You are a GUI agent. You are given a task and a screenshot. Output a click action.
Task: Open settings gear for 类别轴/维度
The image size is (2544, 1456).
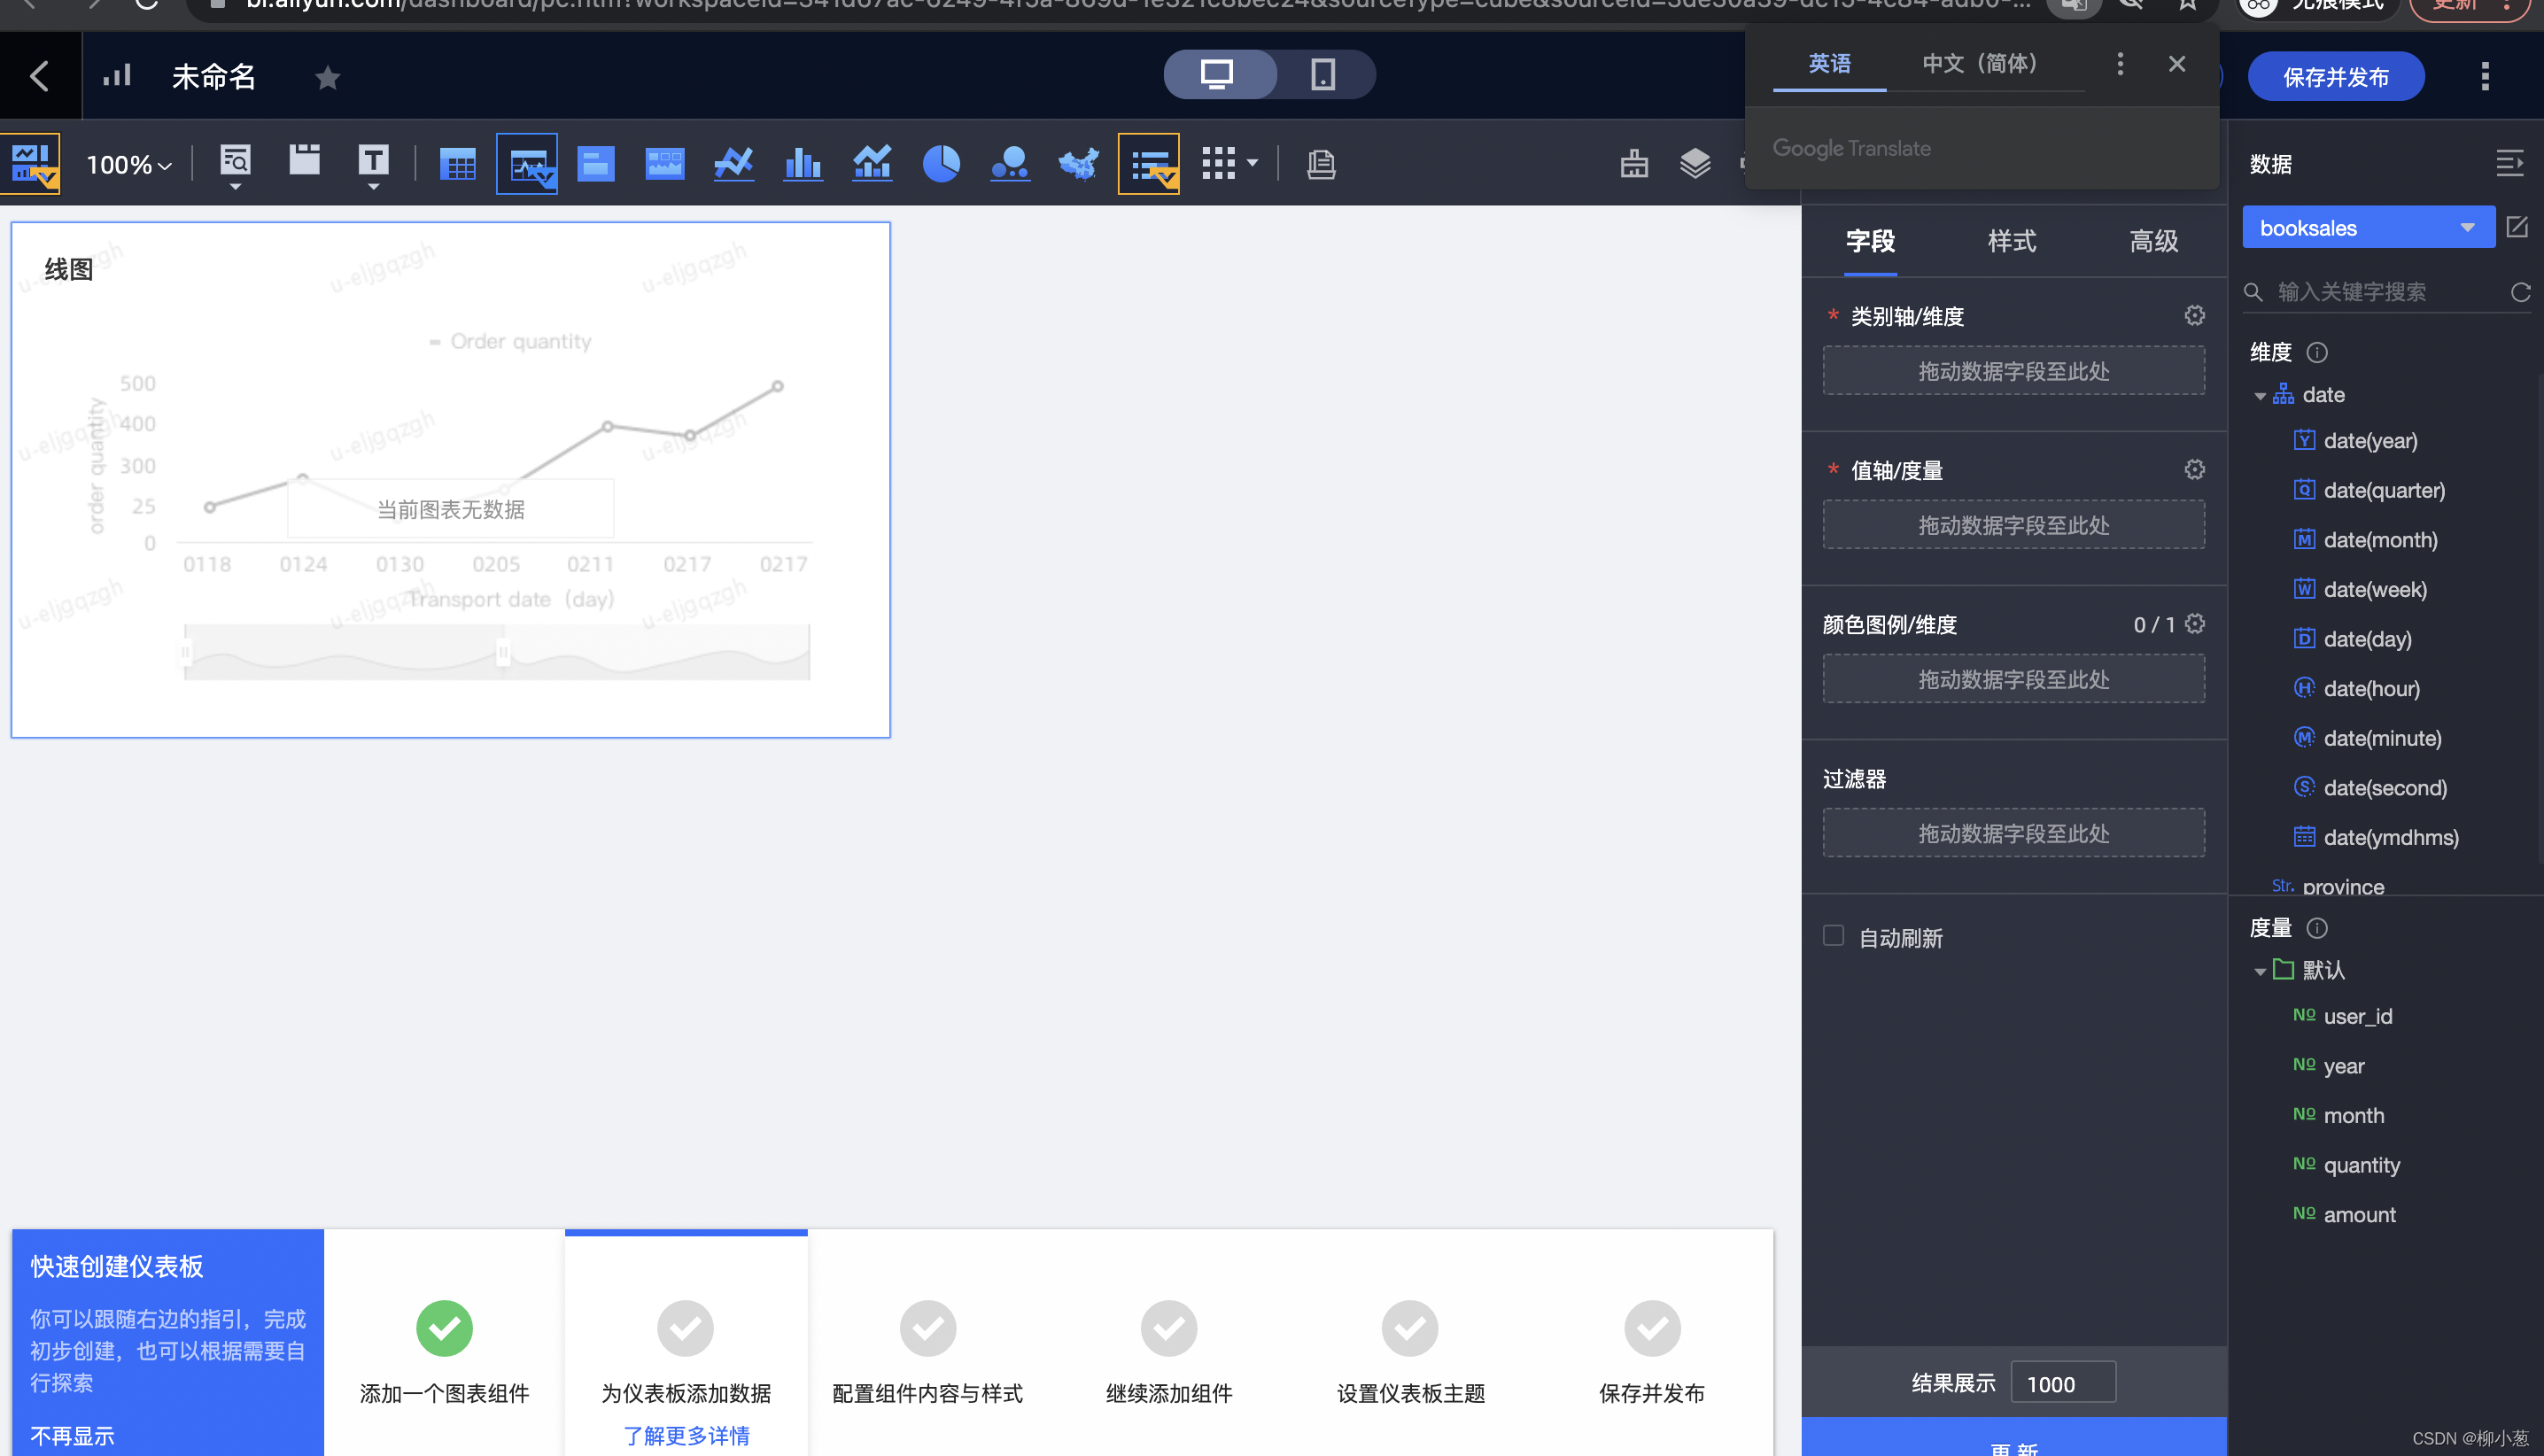(2194, 316)
